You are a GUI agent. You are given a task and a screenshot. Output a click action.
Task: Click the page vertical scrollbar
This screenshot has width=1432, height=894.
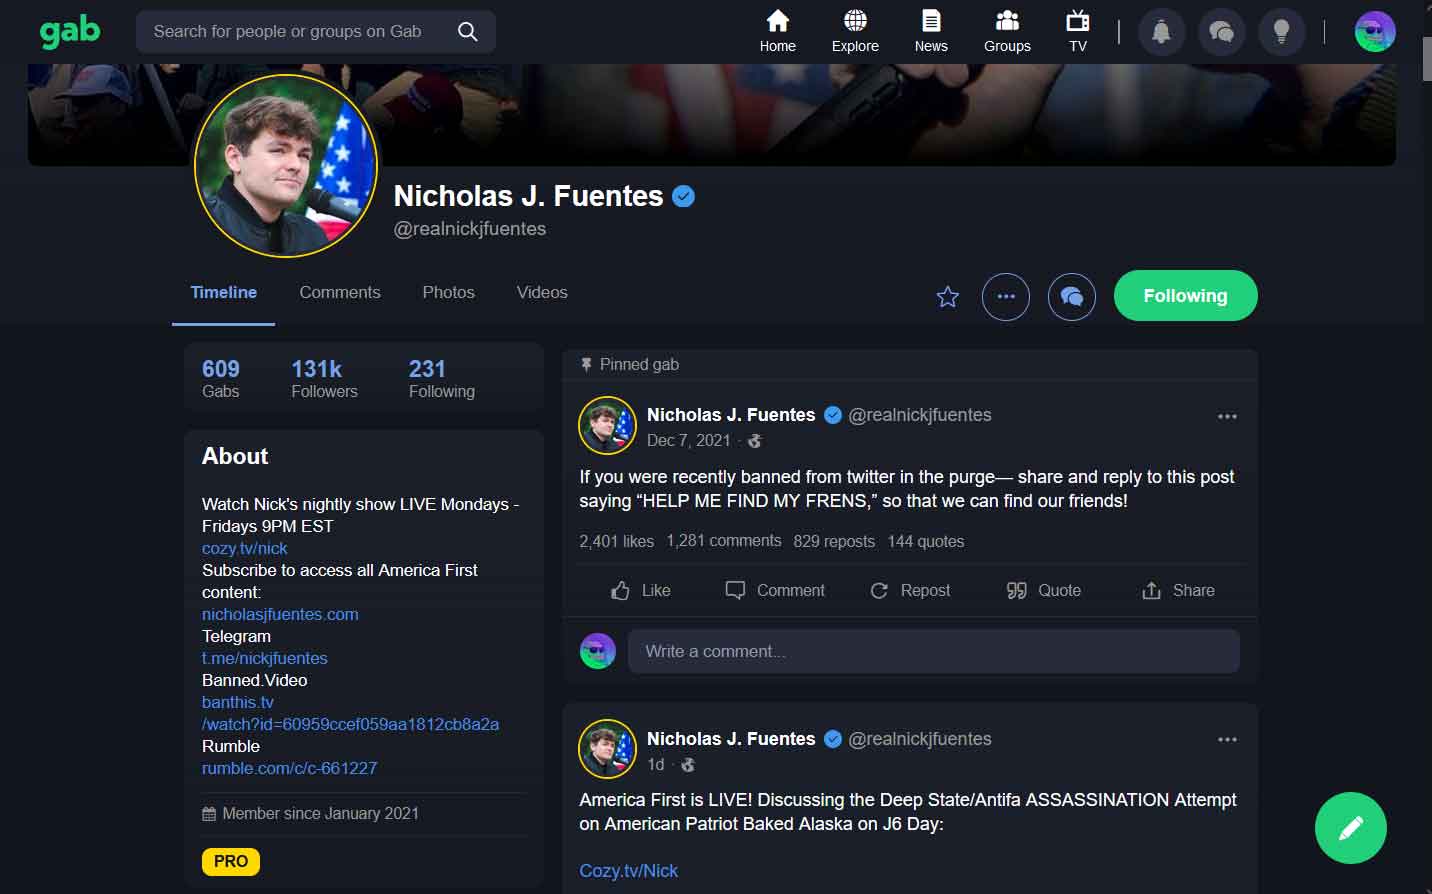click(x=1426, y=60)
